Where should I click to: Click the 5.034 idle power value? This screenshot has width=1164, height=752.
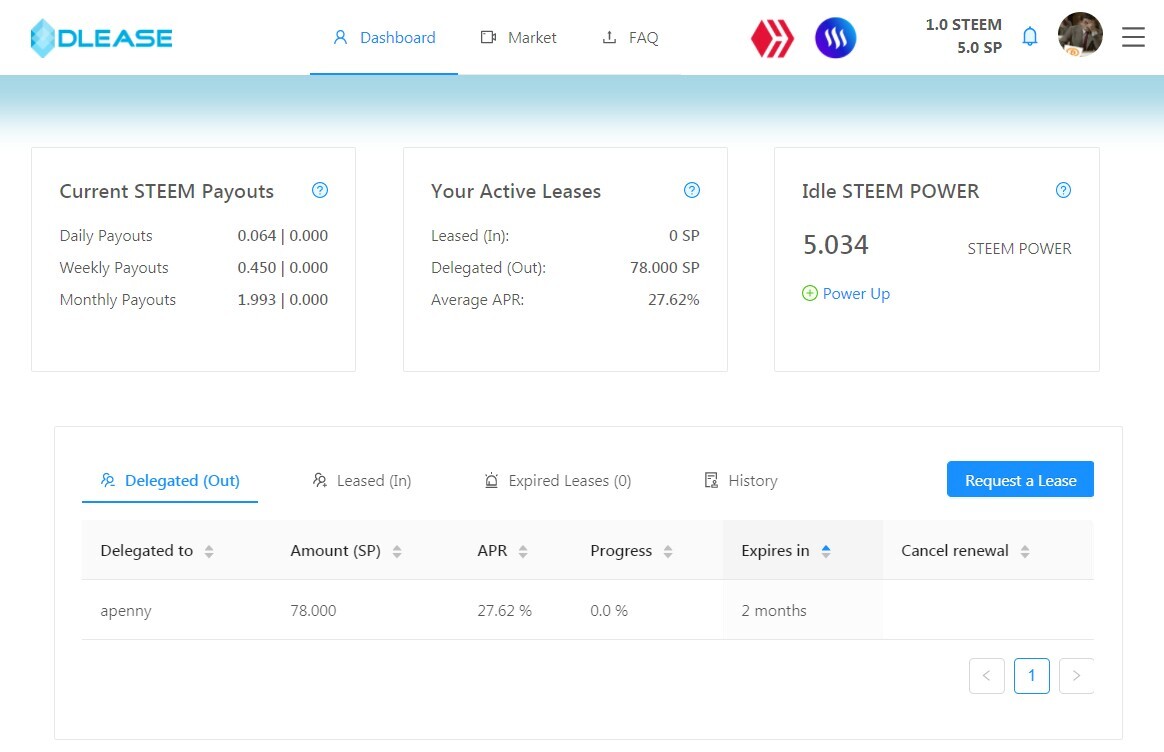(835, 245)
